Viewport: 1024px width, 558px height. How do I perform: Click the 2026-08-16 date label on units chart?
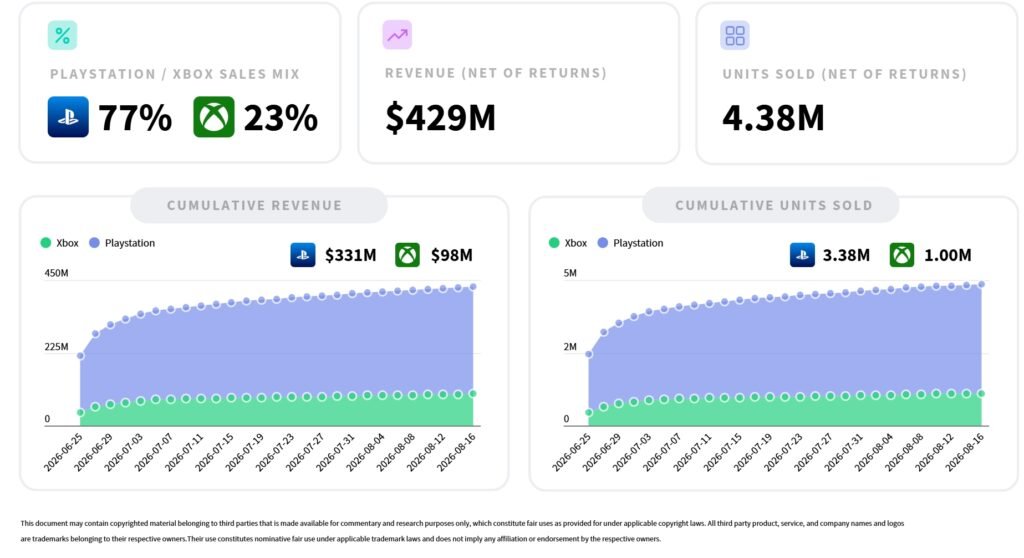(x=964, y=452)
